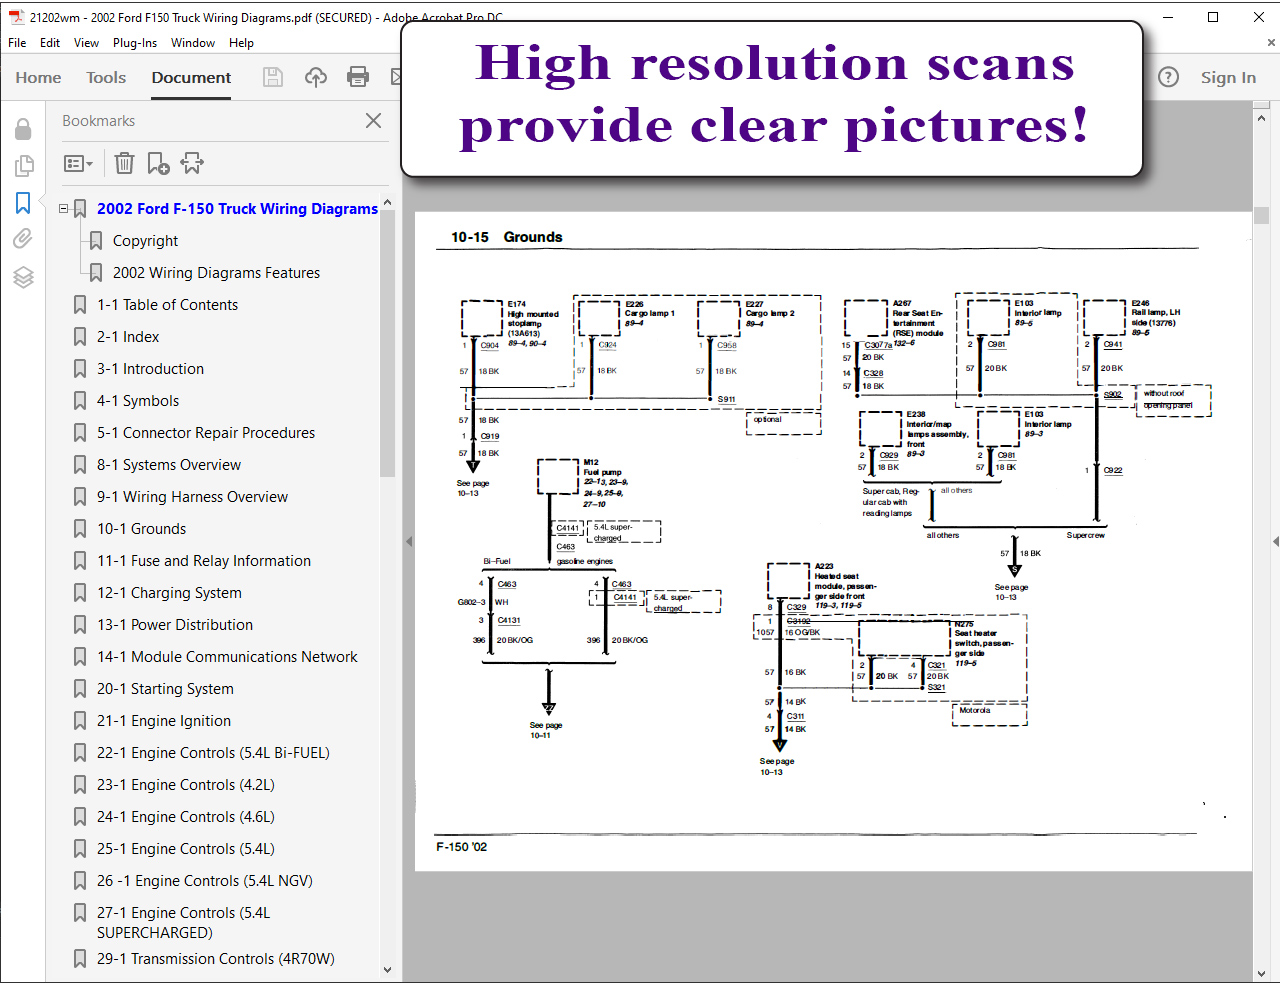Click the Print icon in toolbar
This screenshot has width=1280, height=984.
pos(357,77)
